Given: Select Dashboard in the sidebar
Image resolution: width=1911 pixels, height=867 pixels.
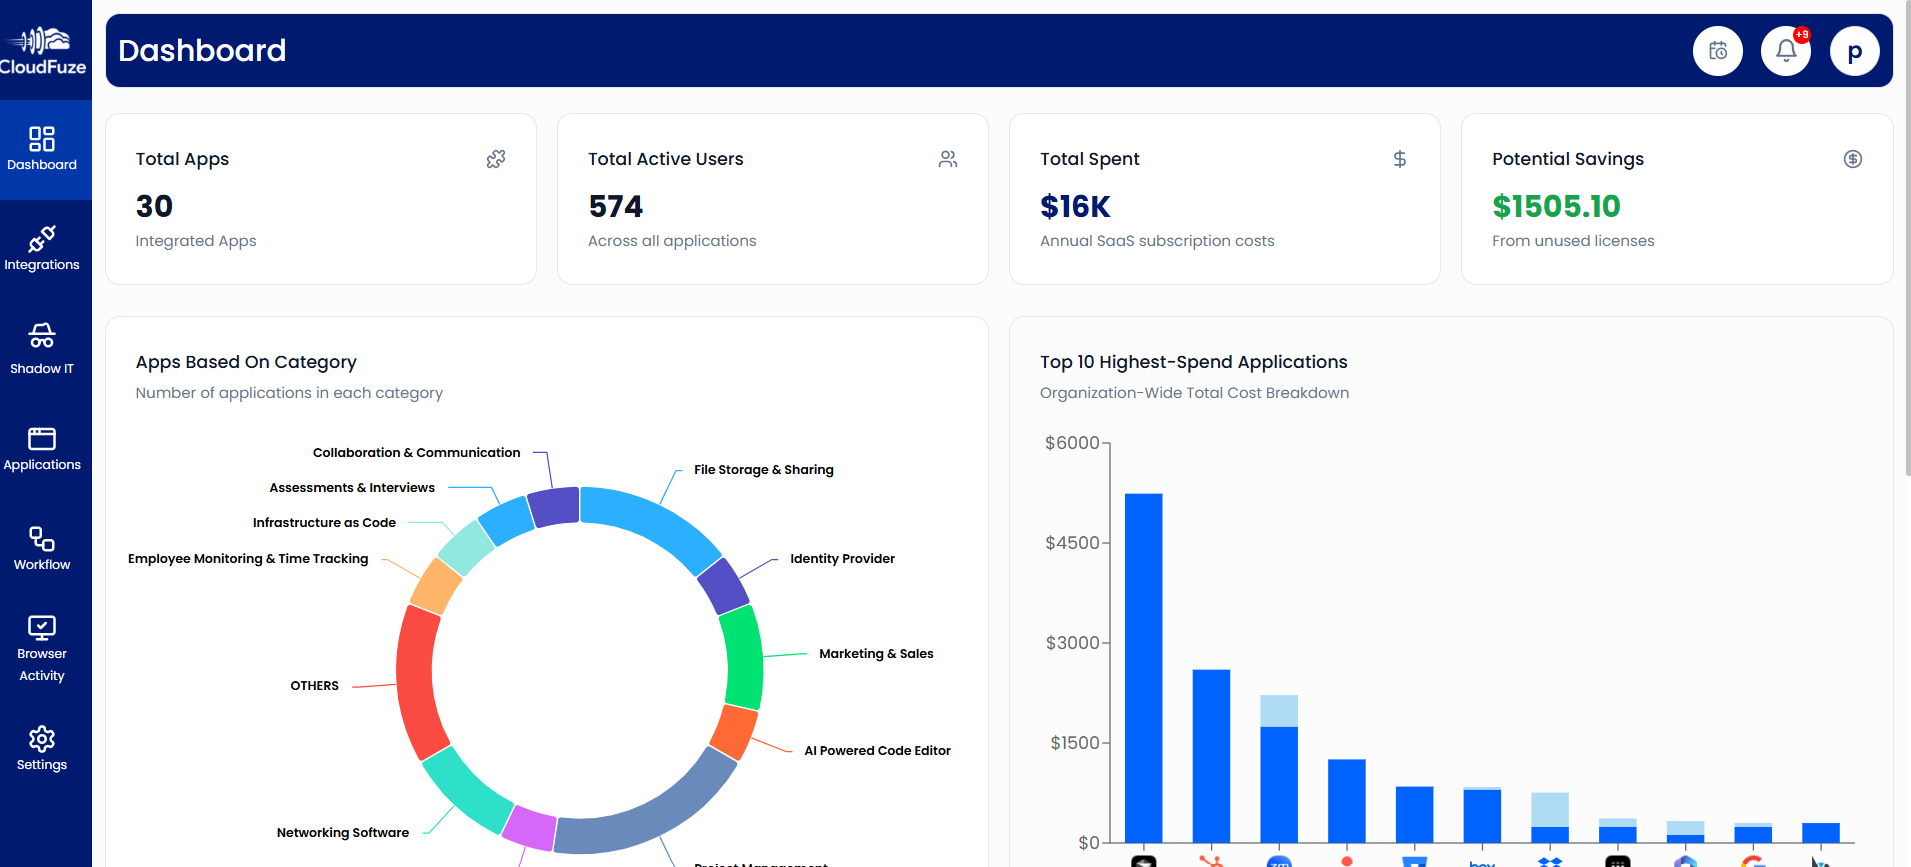Looking at the screenshot, I should [x=42, y=149].
